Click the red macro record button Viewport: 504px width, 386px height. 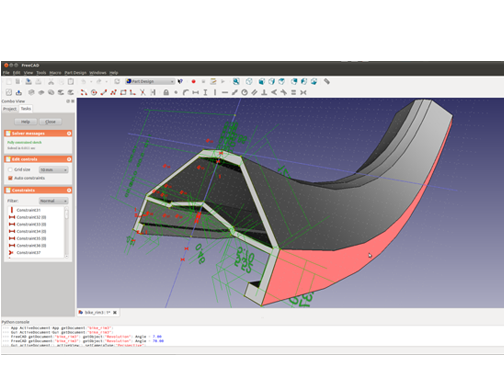(193, 82)
